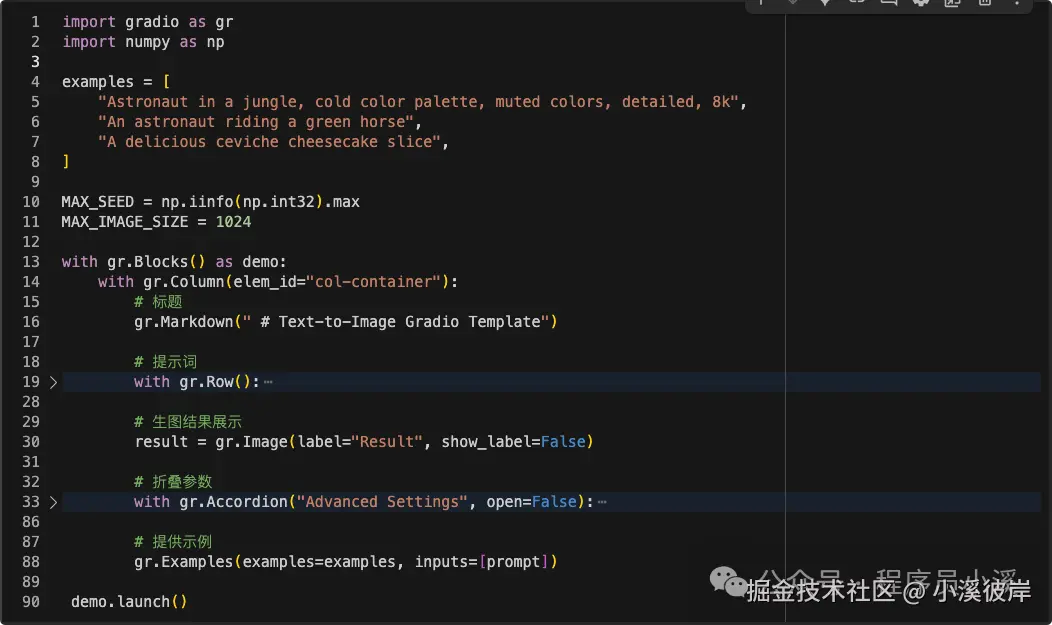Click the closing bracket on line 8
Image resolution: width=1052 pixels, height=625 pixels.
66,162
